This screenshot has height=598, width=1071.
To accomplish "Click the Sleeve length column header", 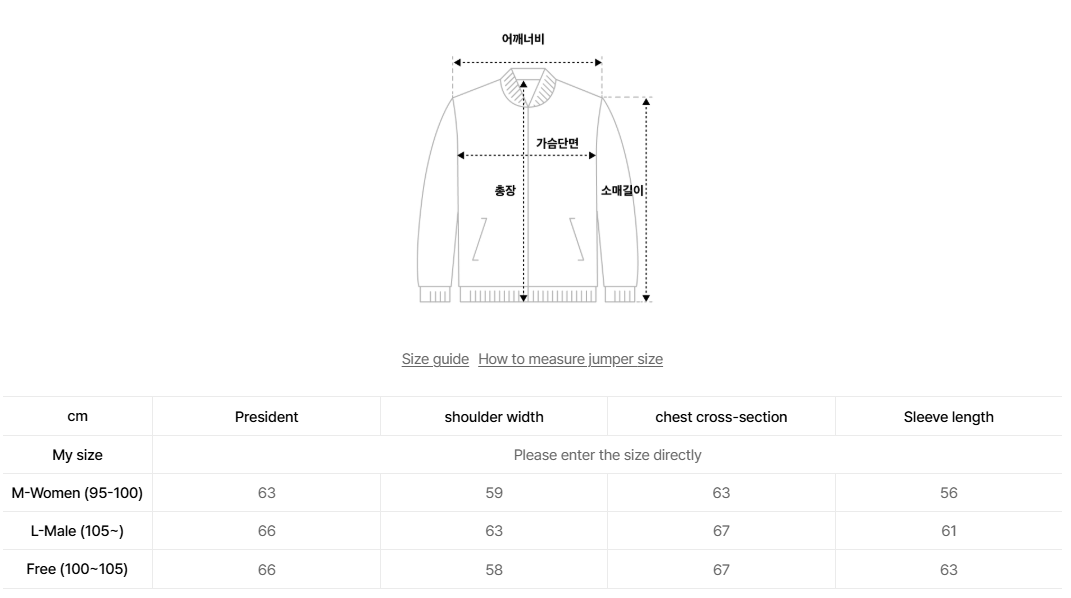I will (x=948, y=417).
